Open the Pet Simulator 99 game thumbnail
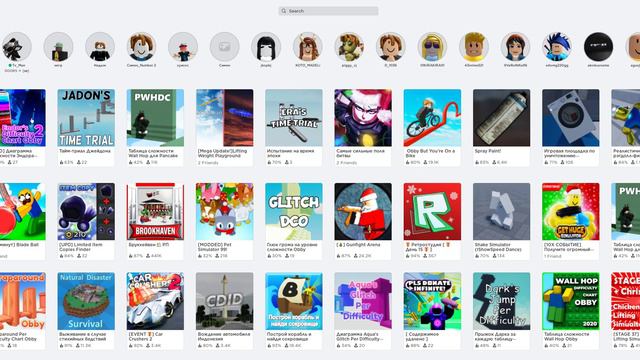The image size is (640, 360). (224, 211)
